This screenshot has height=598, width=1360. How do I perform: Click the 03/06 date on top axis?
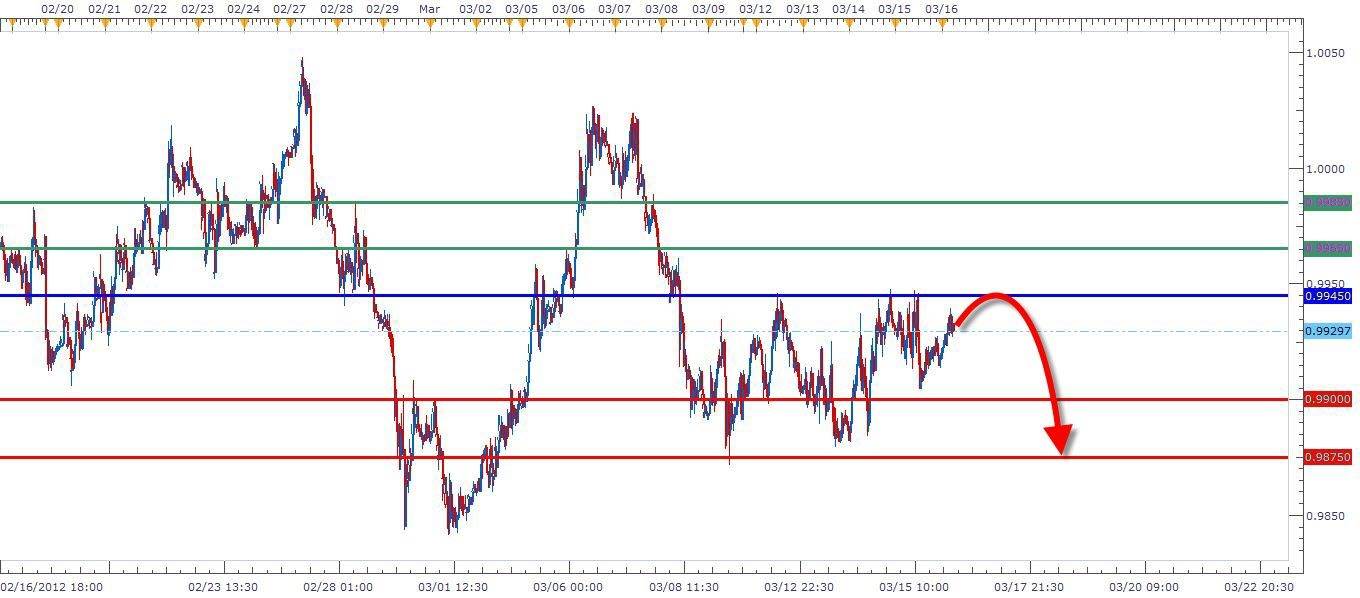point(568,8)
